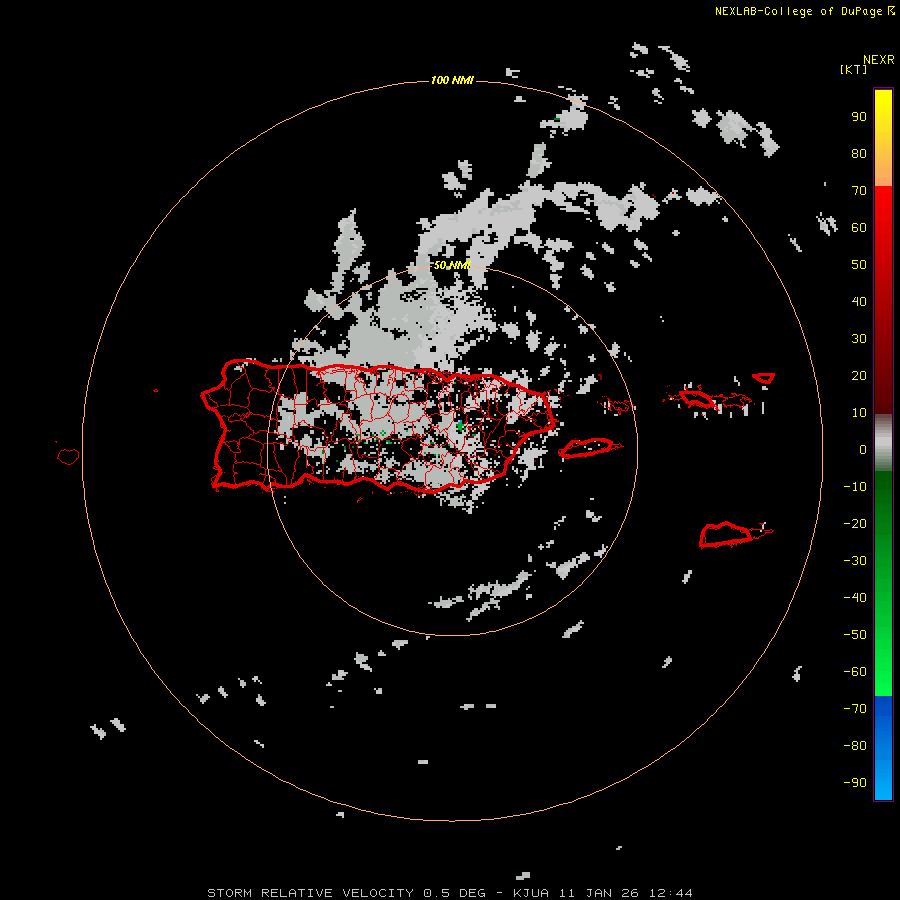Click the 80 value on the velocity scale
The height and width of the screenshot is (900, 900).
click(859, 154)
